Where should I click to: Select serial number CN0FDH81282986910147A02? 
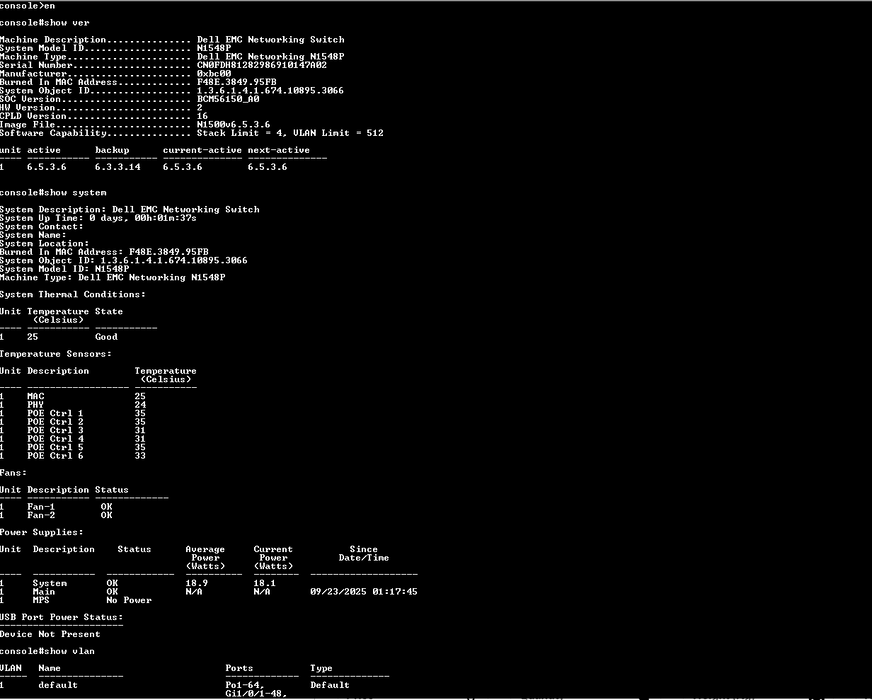[x=262, y=65]
